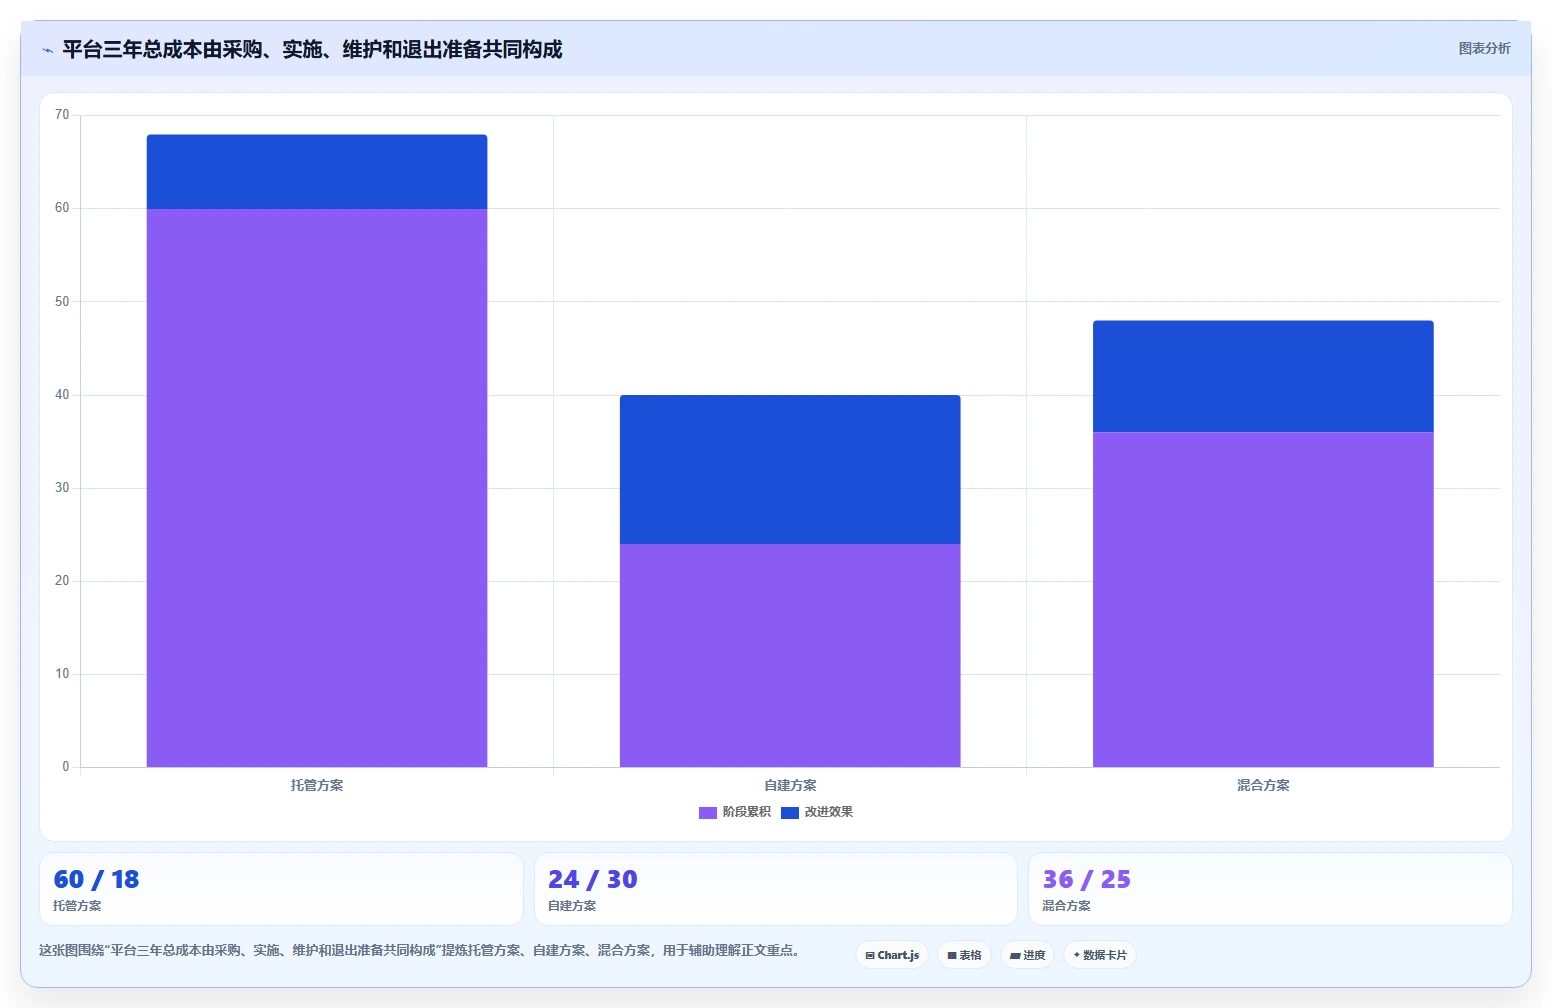Click the purple bar segment for 自建方案
1552x1008 pixels.
pyautogui.click(x=790, y=656)
